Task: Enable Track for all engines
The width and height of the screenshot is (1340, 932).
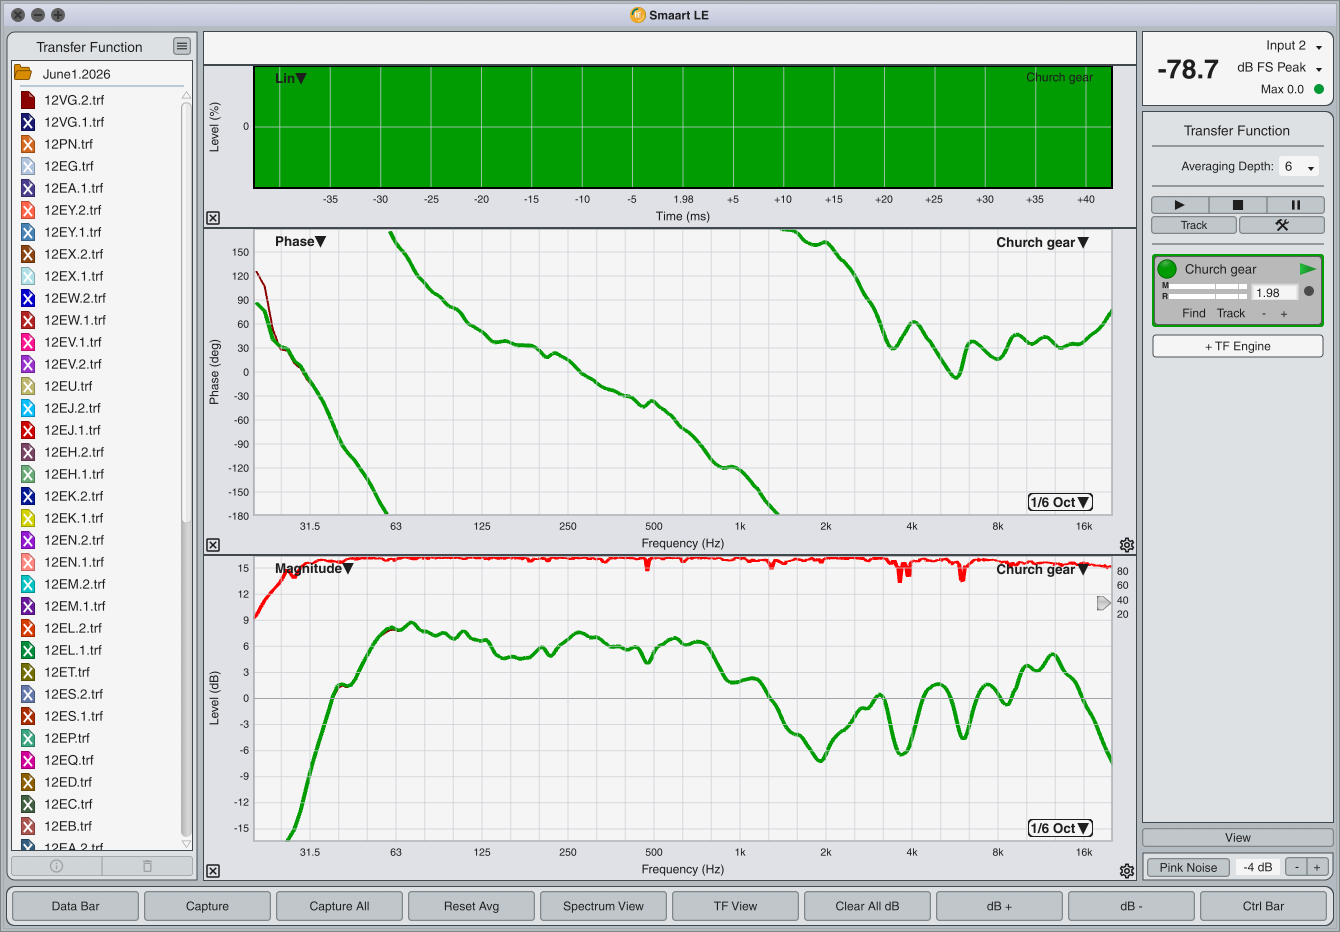Action: tap(1194, 225)
